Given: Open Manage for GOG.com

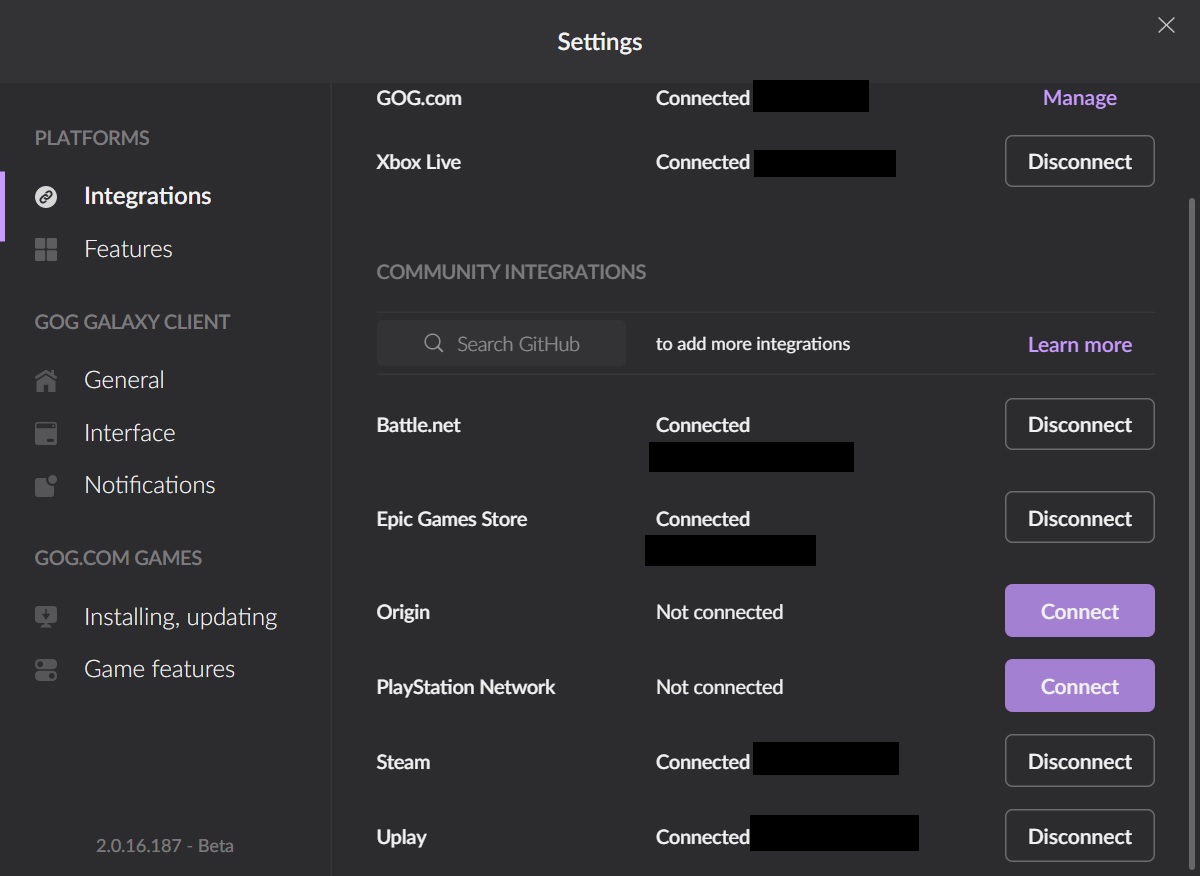Looking at the screenshot, I should (1079, 97).
